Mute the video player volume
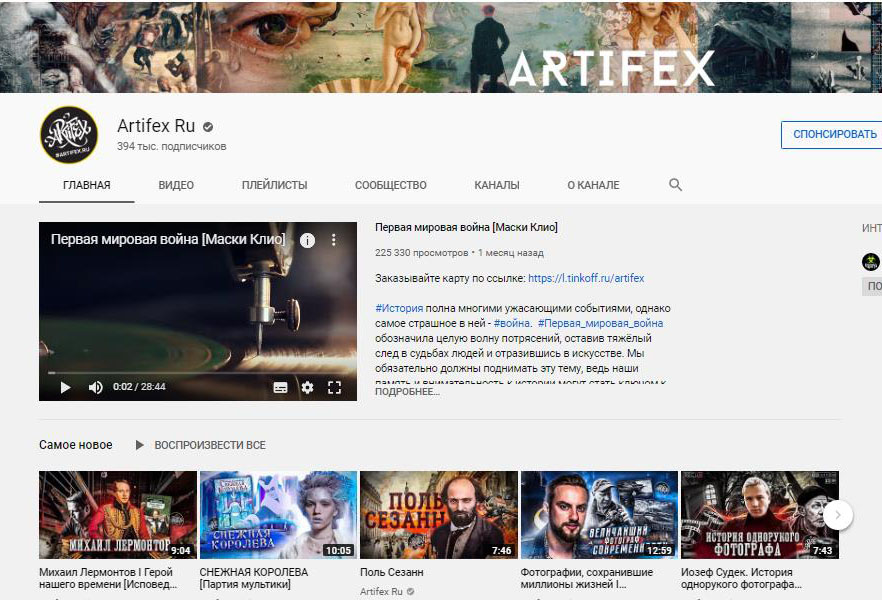Screen dimensions: 882x600 tap(96, 387)
